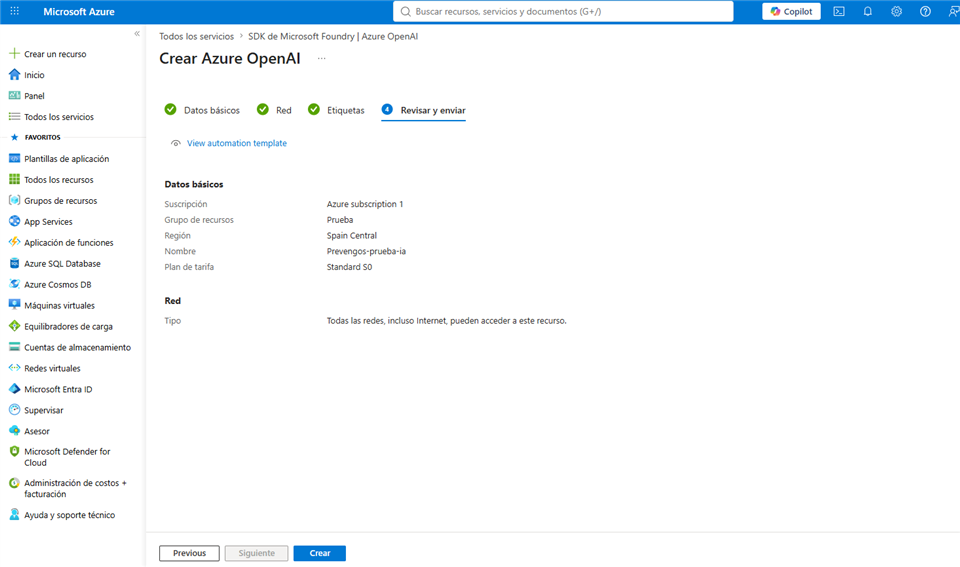Click the Plantillas de aplicación icon
This screenshot has height=567, width=960.
(14, 159)
